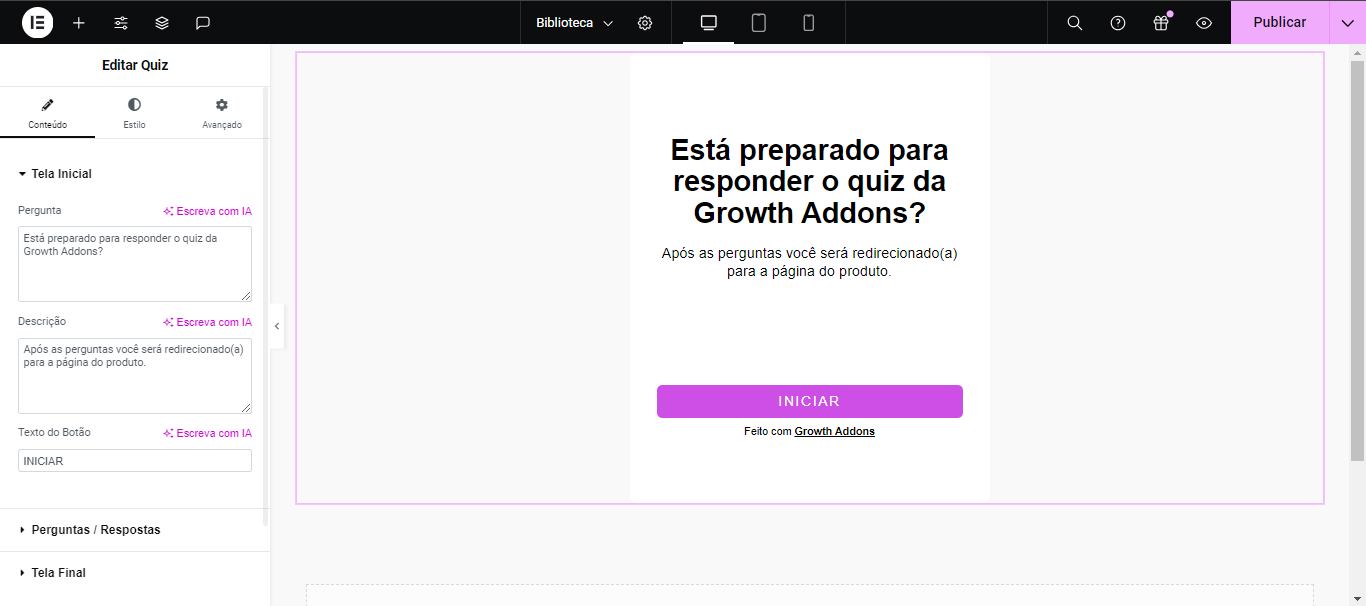Open the Elementor logo menu
The height and width of the screenshot is (606, 1366).
37,22
